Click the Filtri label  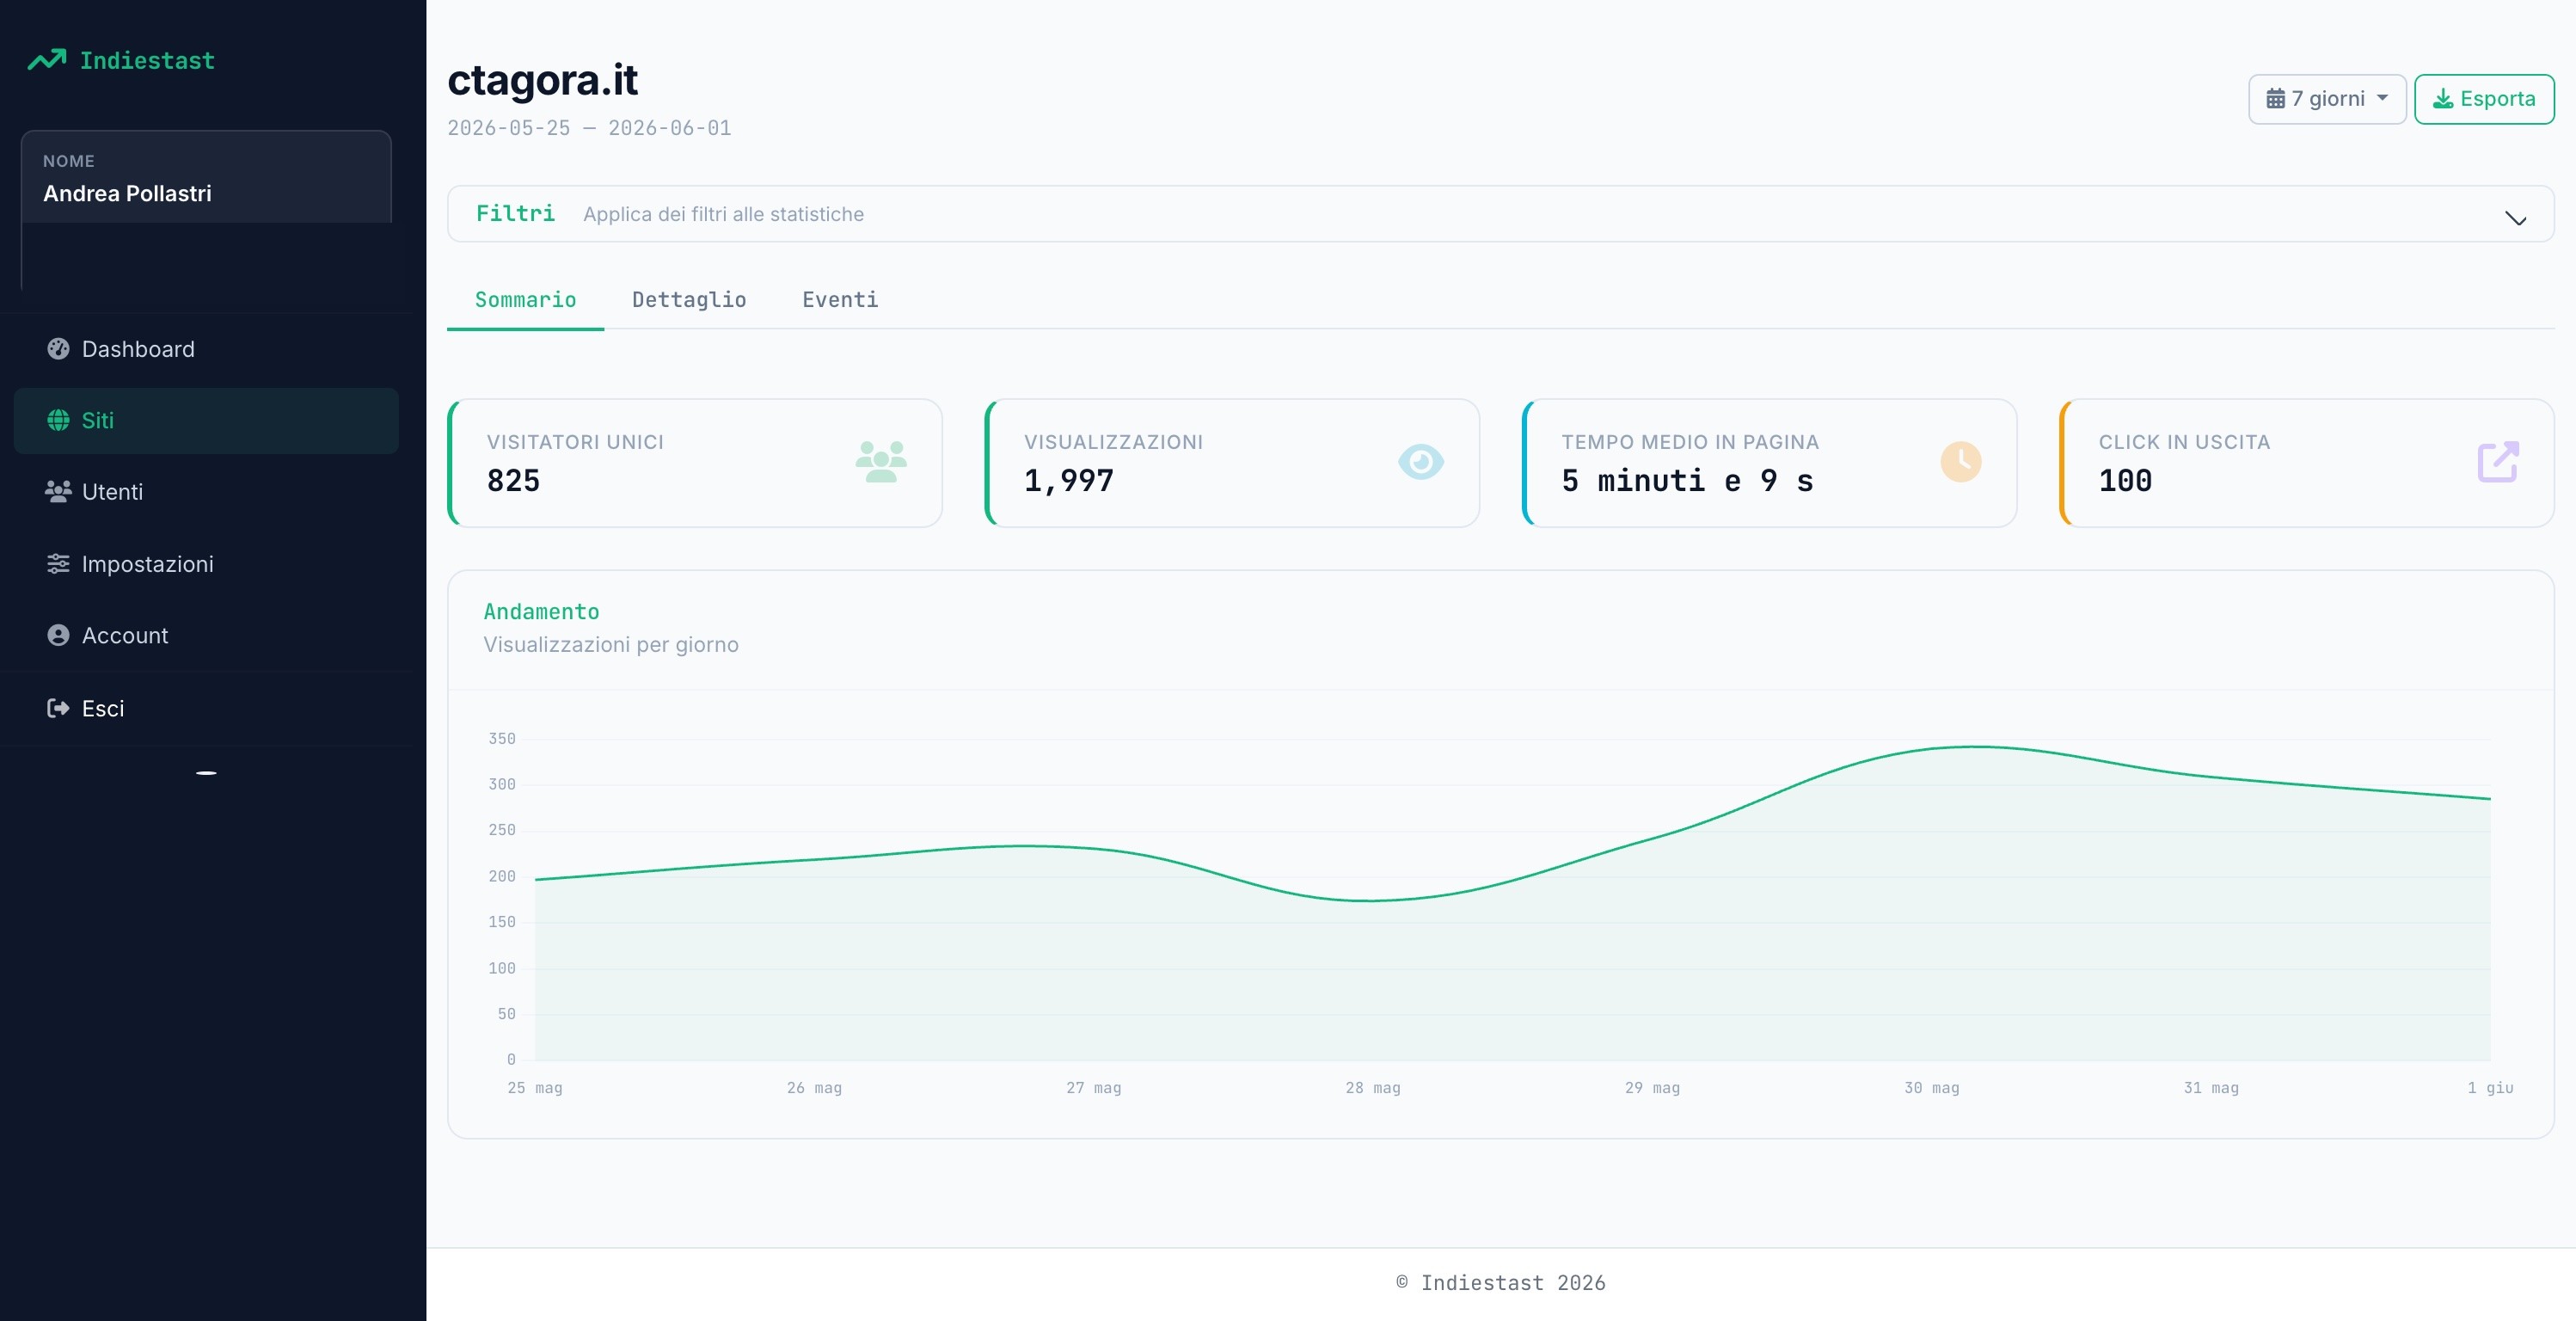tap(515, 213)
